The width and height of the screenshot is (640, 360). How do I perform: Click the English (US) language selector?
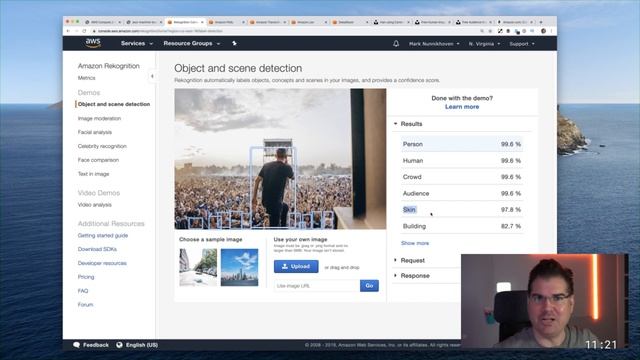(142, 345)
